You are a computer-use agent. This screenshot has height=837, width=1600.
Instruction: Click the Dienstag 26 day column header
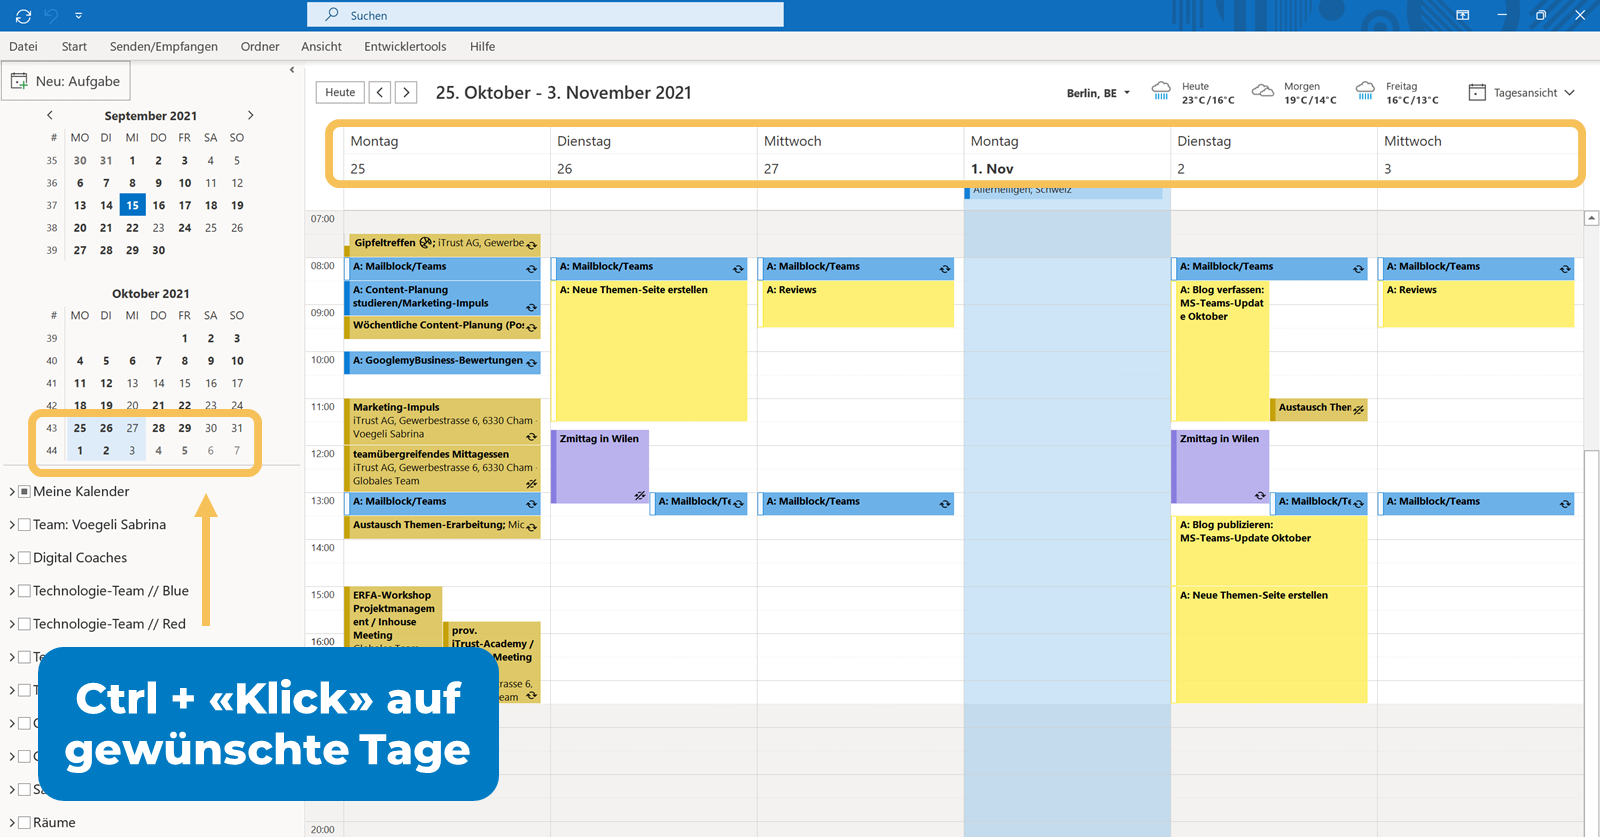tap(654, 155)
